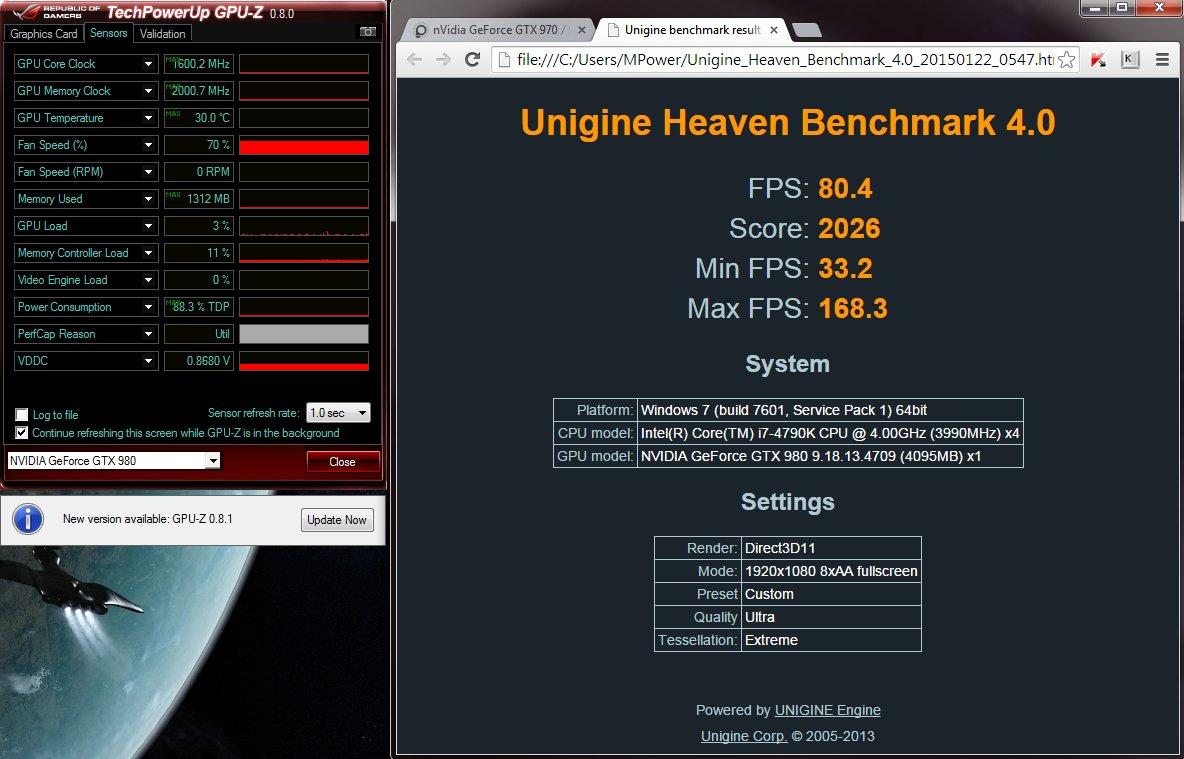Open Memory Used sensor dropdown

coord(149,199)
